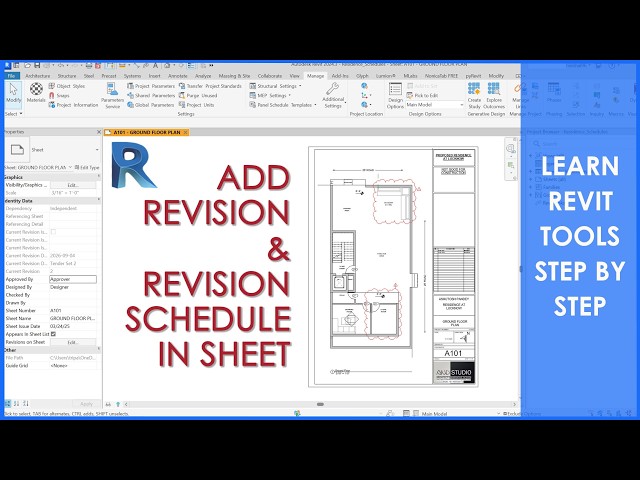Screen dimensions: 640x480
Task: Click the Sheet Name value GROUND FLOOR PL...
Action: [73, 318]
